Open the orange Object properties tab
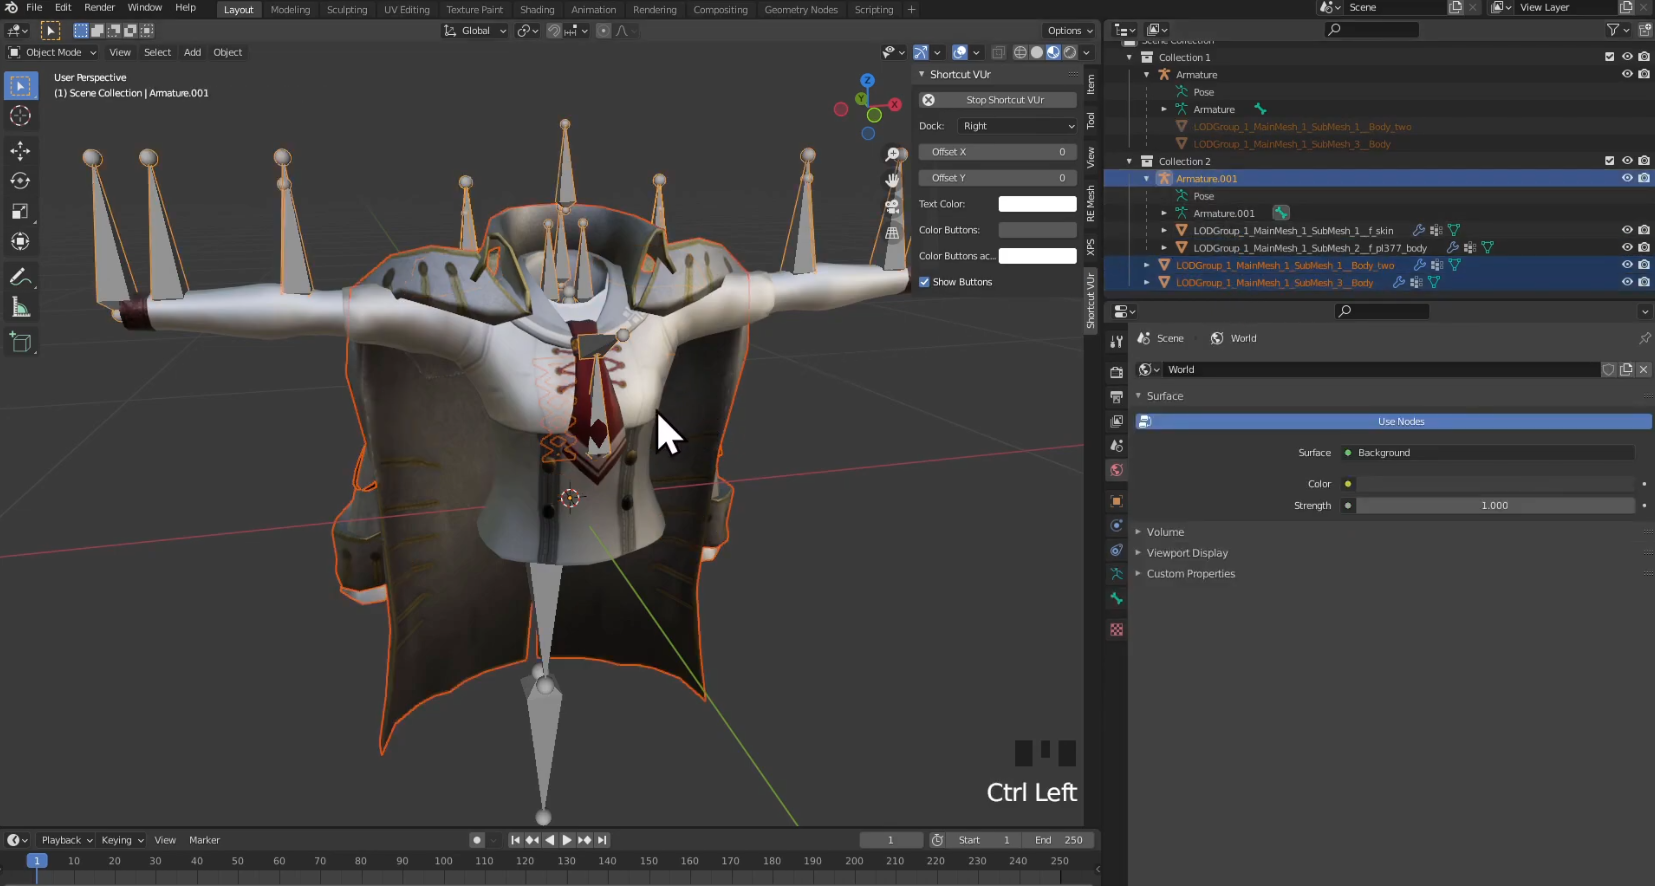The image size is (1655, 886). (x=1116, y=501)
